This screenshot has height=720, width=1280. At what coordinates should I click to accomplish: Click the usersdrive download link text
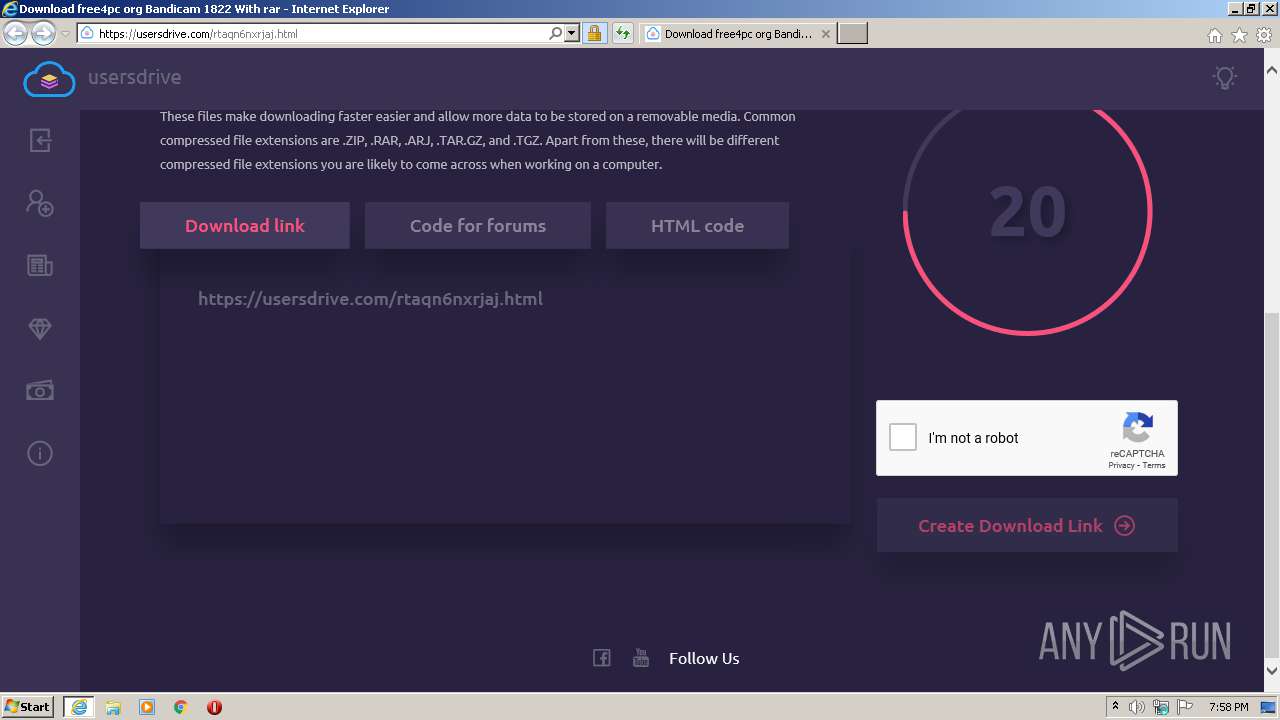click(370, 298)
